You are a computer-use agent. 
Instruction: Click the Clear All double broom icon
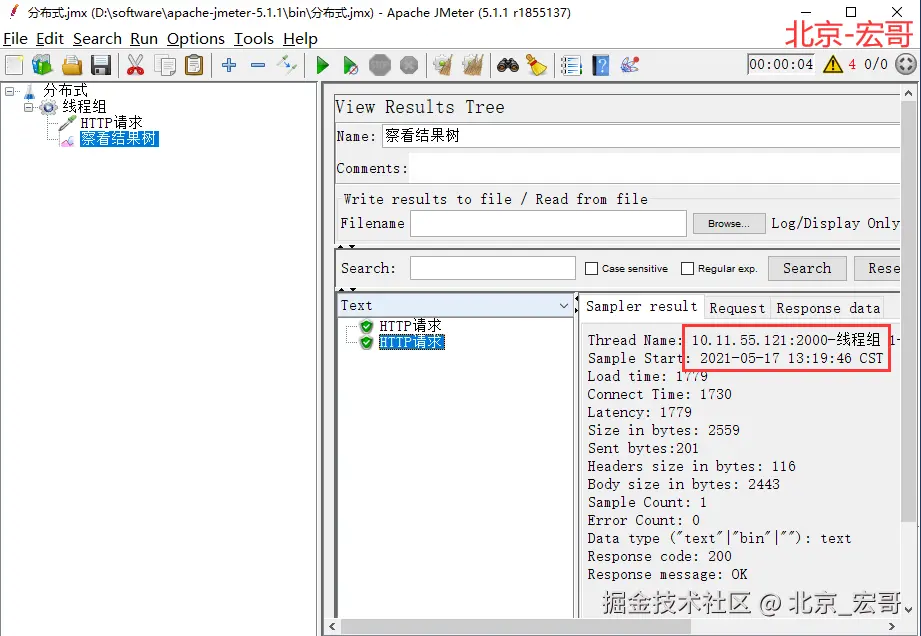pos(472,65)
